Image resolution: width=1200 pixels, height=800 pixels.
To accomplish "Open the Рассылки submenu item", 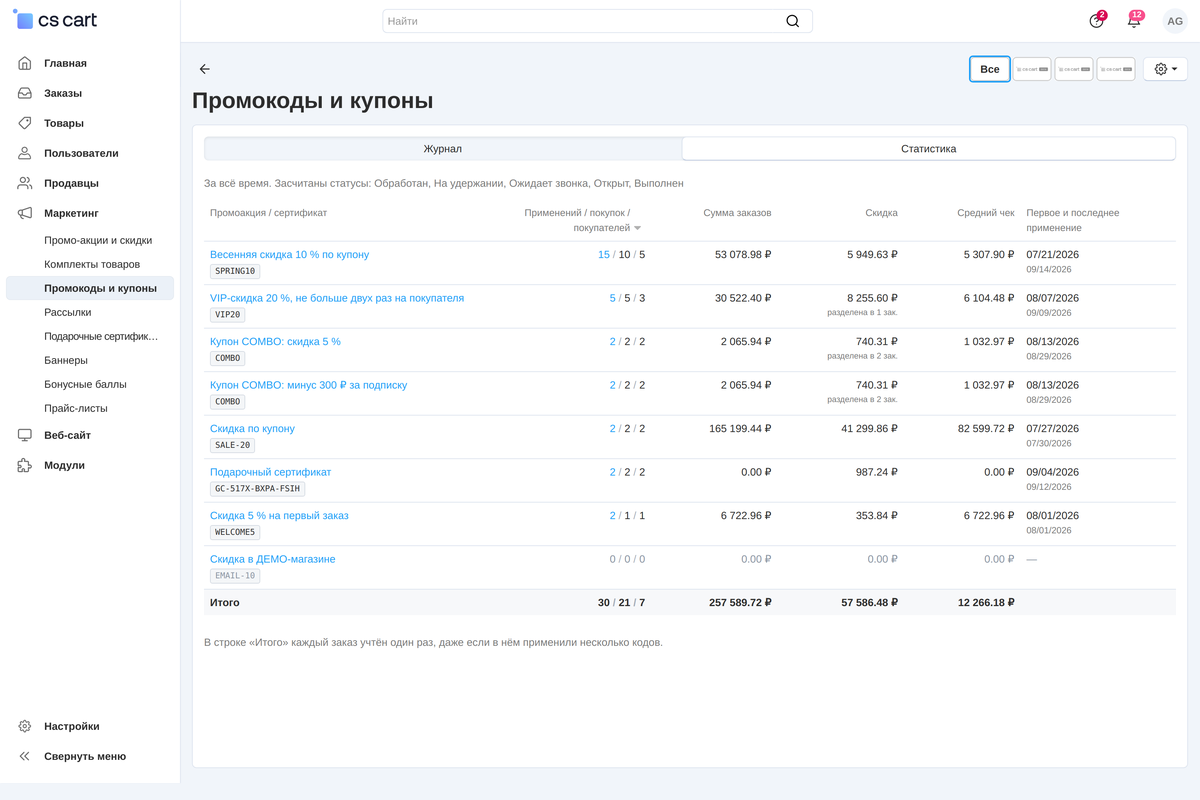I will point(68,312).
